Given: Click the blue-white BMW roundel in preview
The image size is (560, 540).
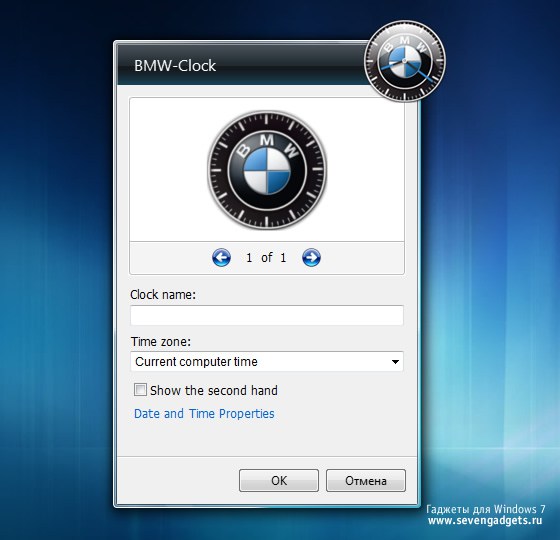Looking at the screenshot, I should 267,171.
